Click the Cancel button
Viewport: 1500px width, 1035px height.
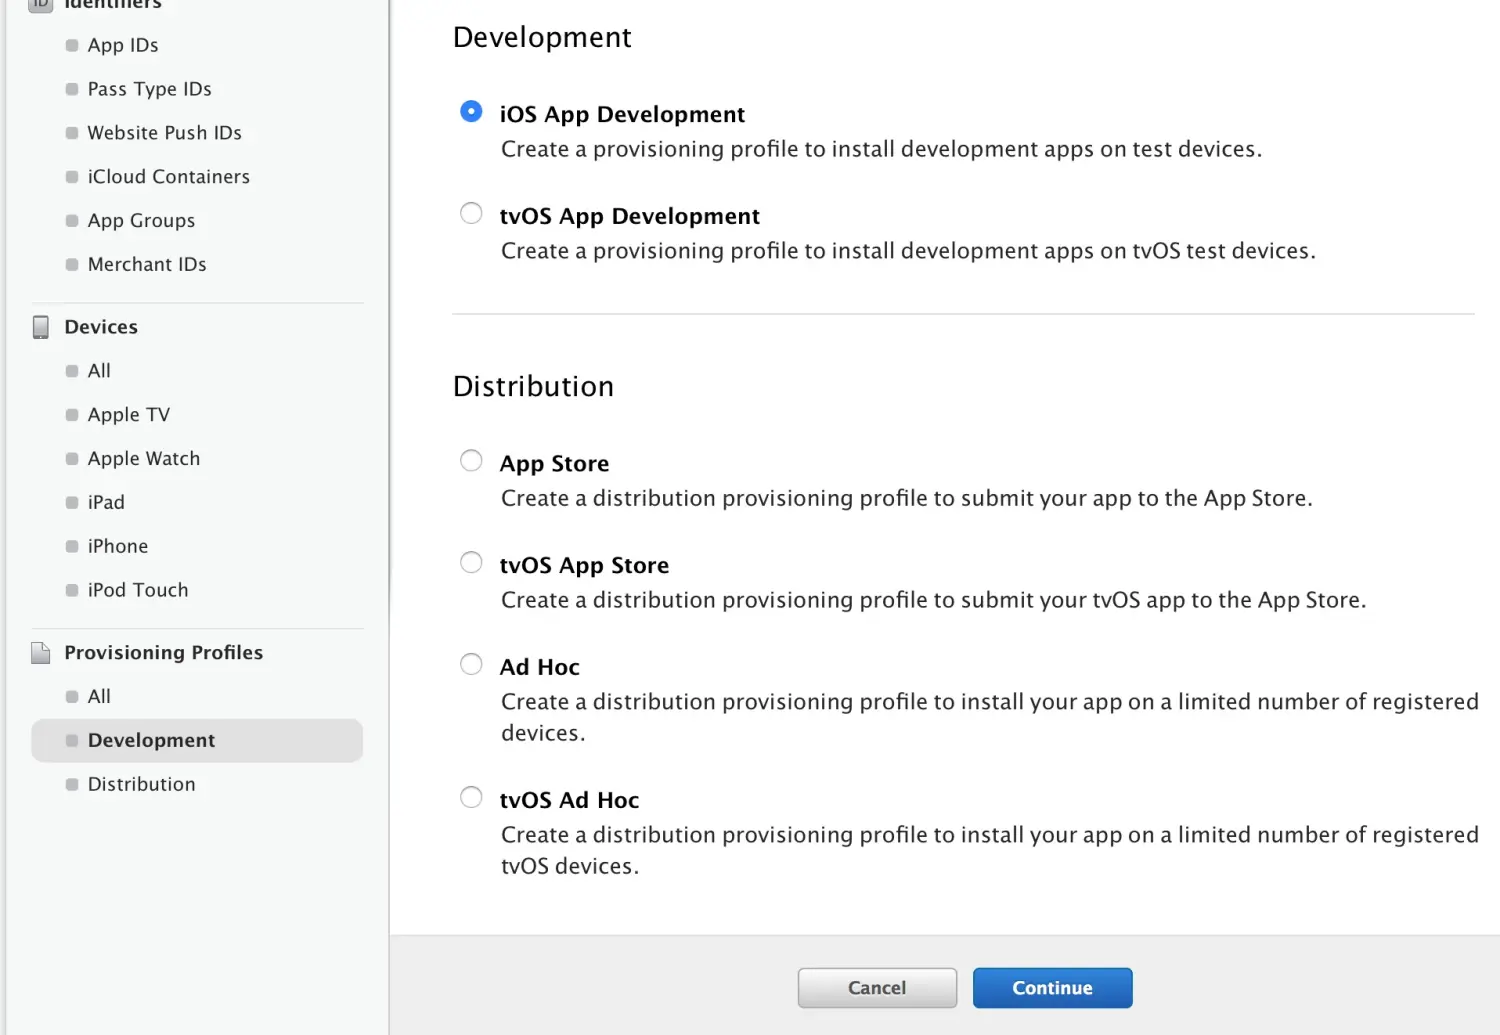877,988
